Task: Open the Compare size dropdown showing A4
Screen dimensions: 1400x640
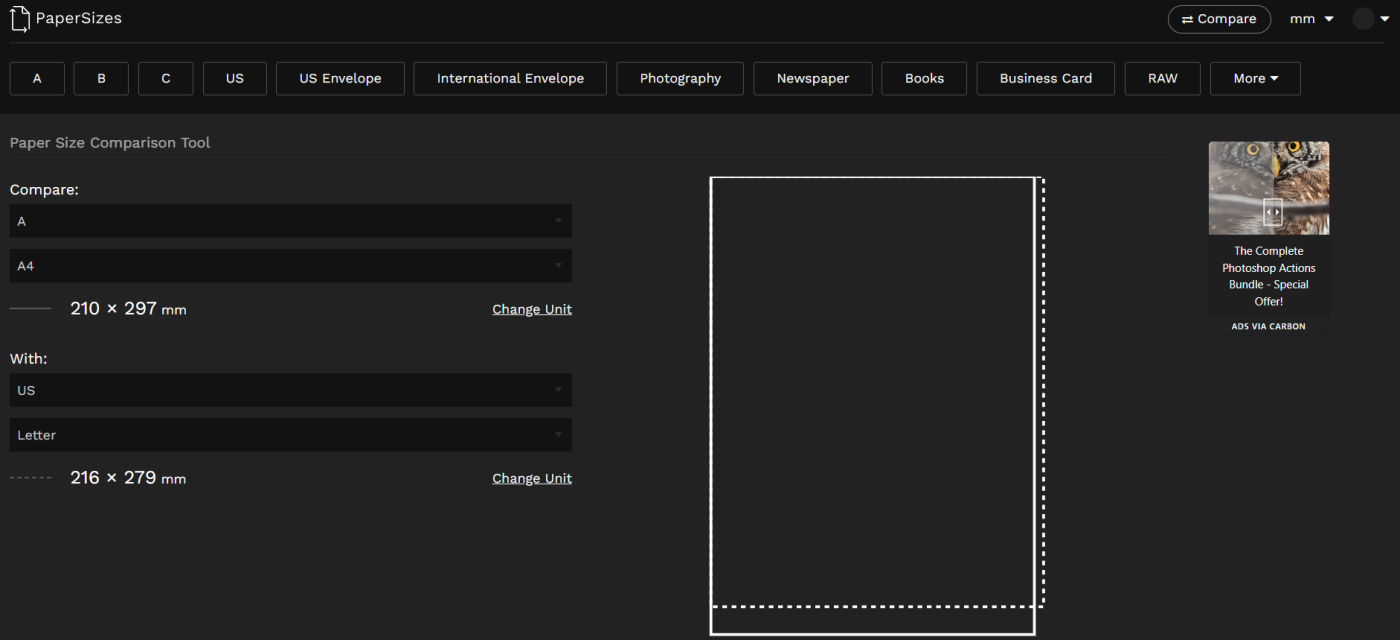Action: coord(291,266)
